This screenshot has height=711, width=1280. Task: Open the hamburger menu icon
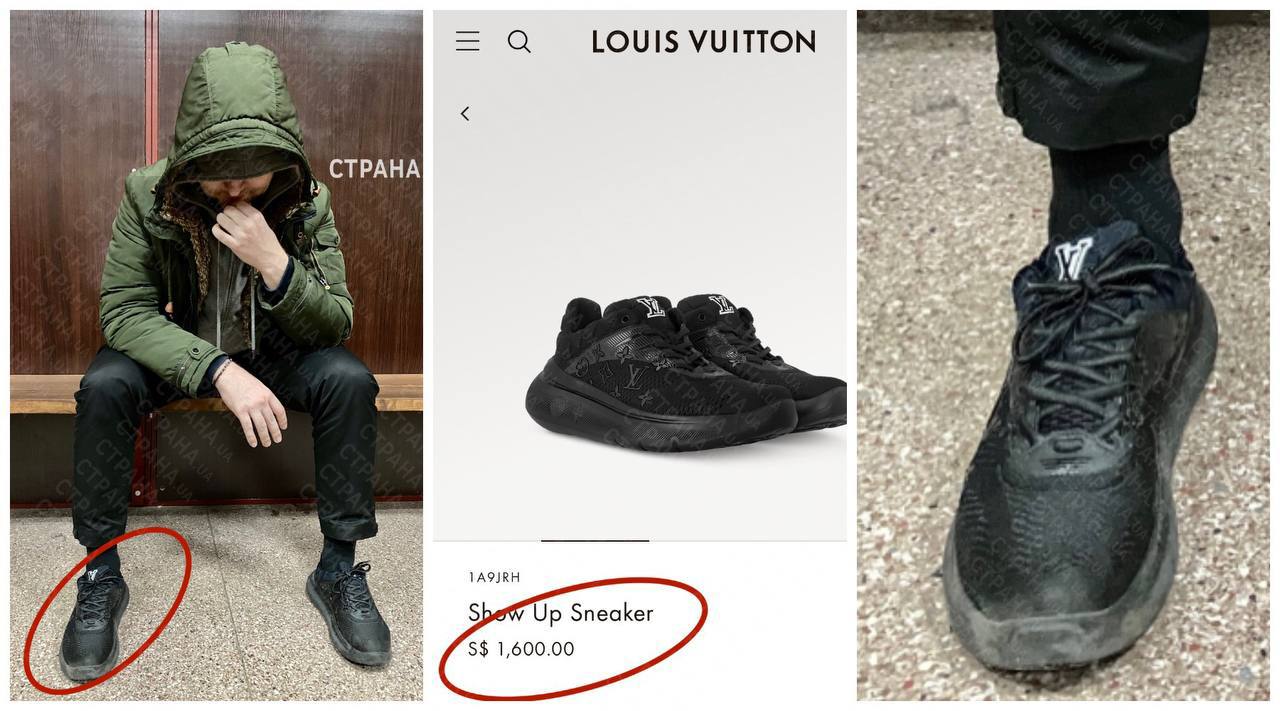[x=467, y=41]
